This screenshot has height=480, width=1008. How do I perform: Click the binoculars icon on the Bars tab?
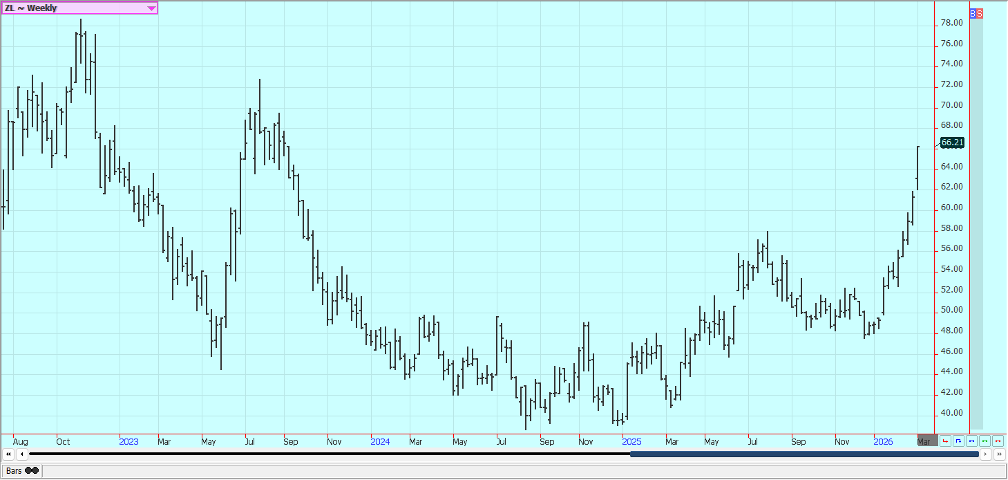click(32, 470)
